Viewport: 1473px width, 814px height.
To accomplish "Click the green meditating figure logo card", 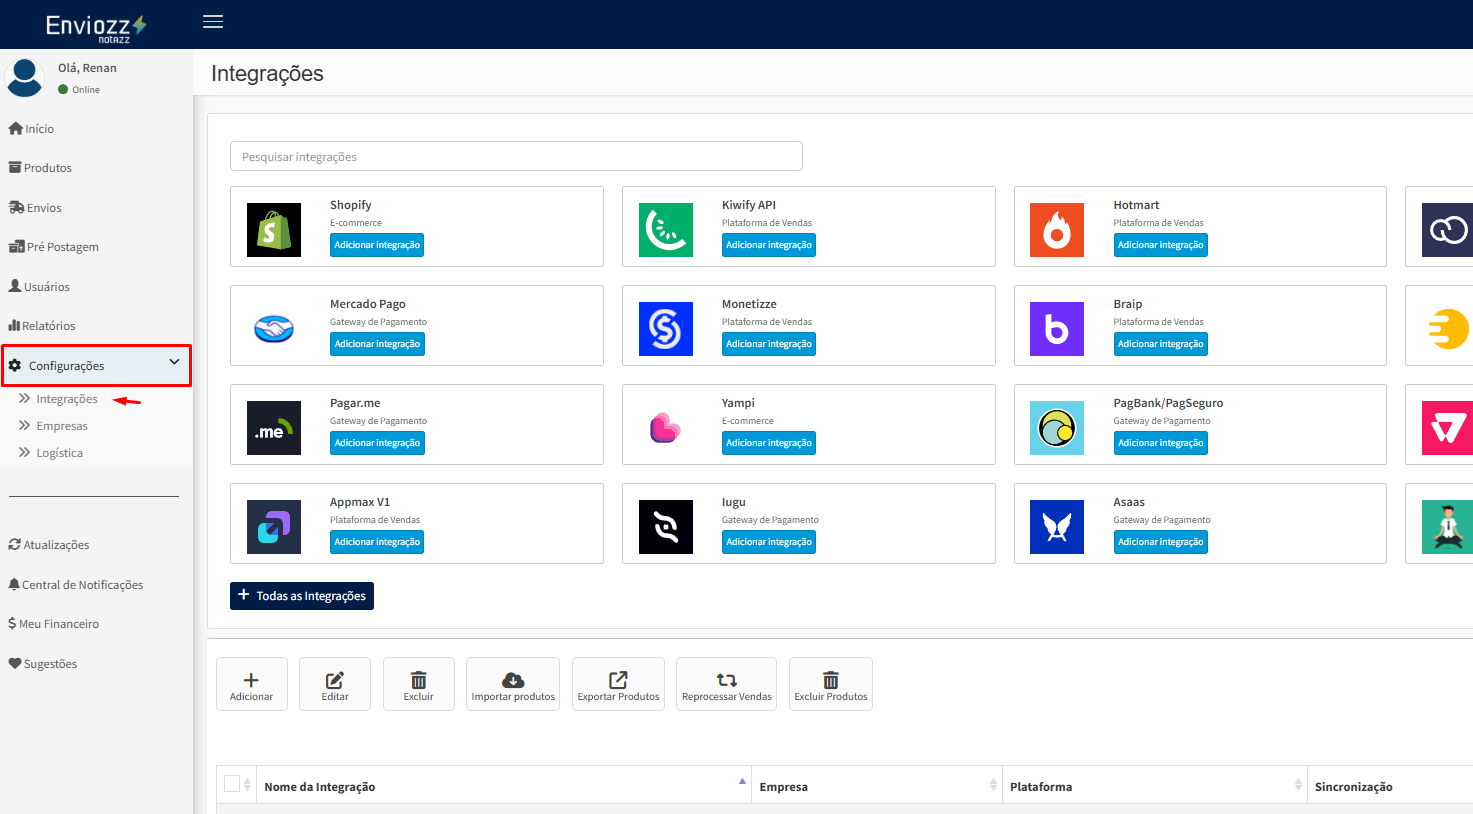I will (x=1447, y=527).
